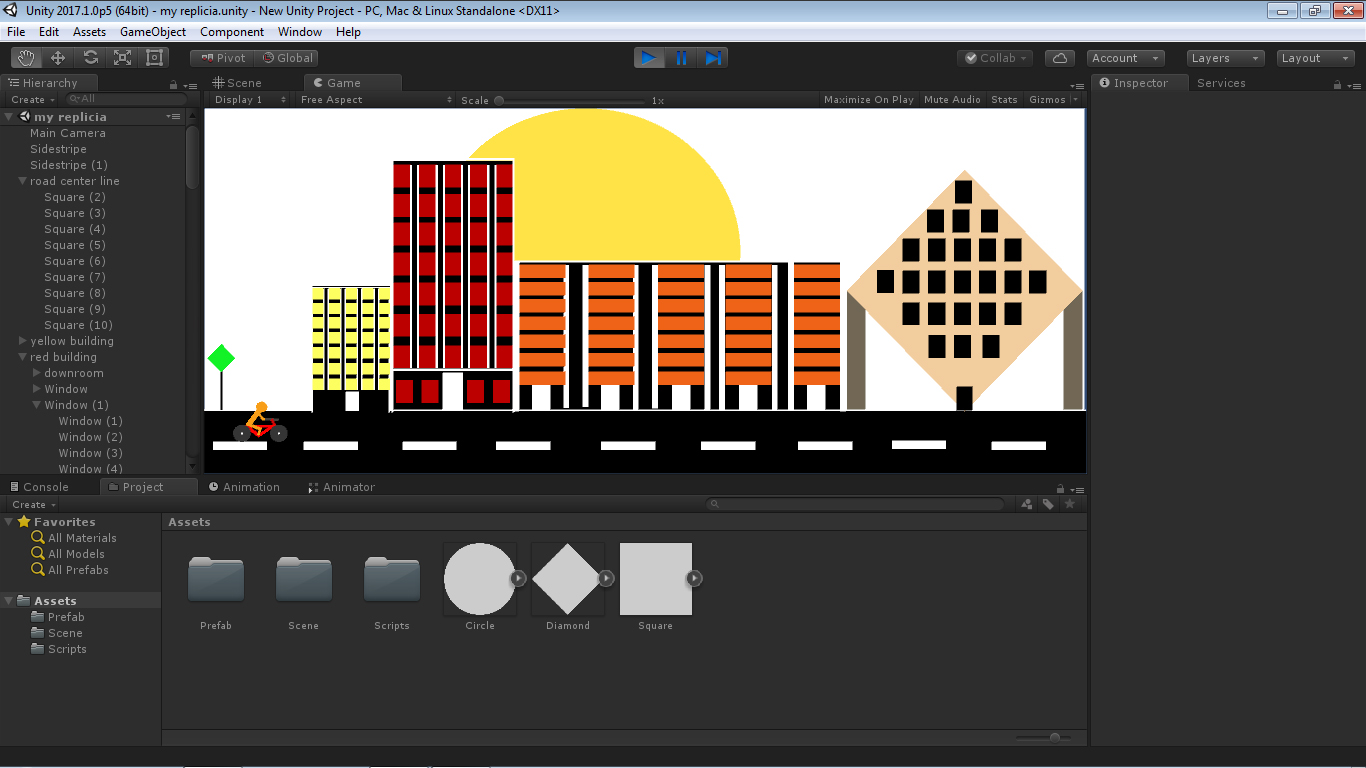Select the Move tool
Screen dimensions: 1366x768
pos(58,58)
